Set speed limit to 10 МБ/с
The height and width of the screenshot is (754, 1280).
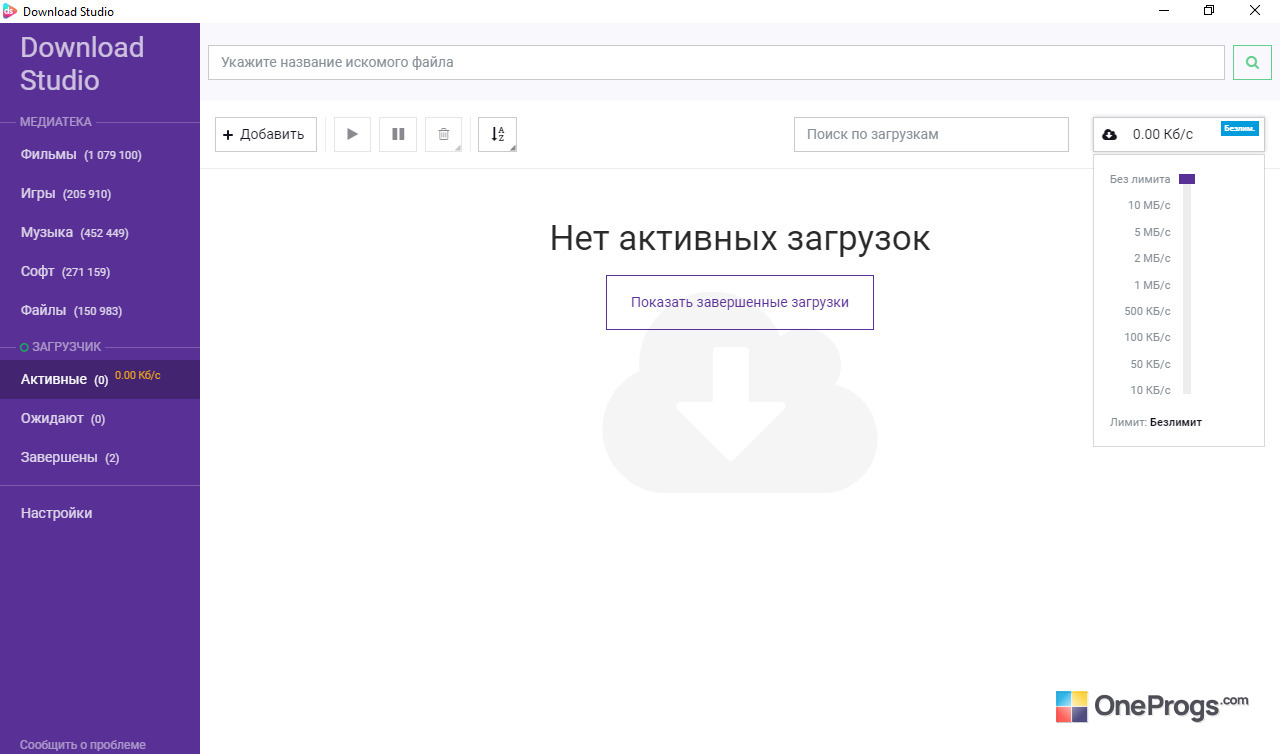click(x=1149, y=205)
